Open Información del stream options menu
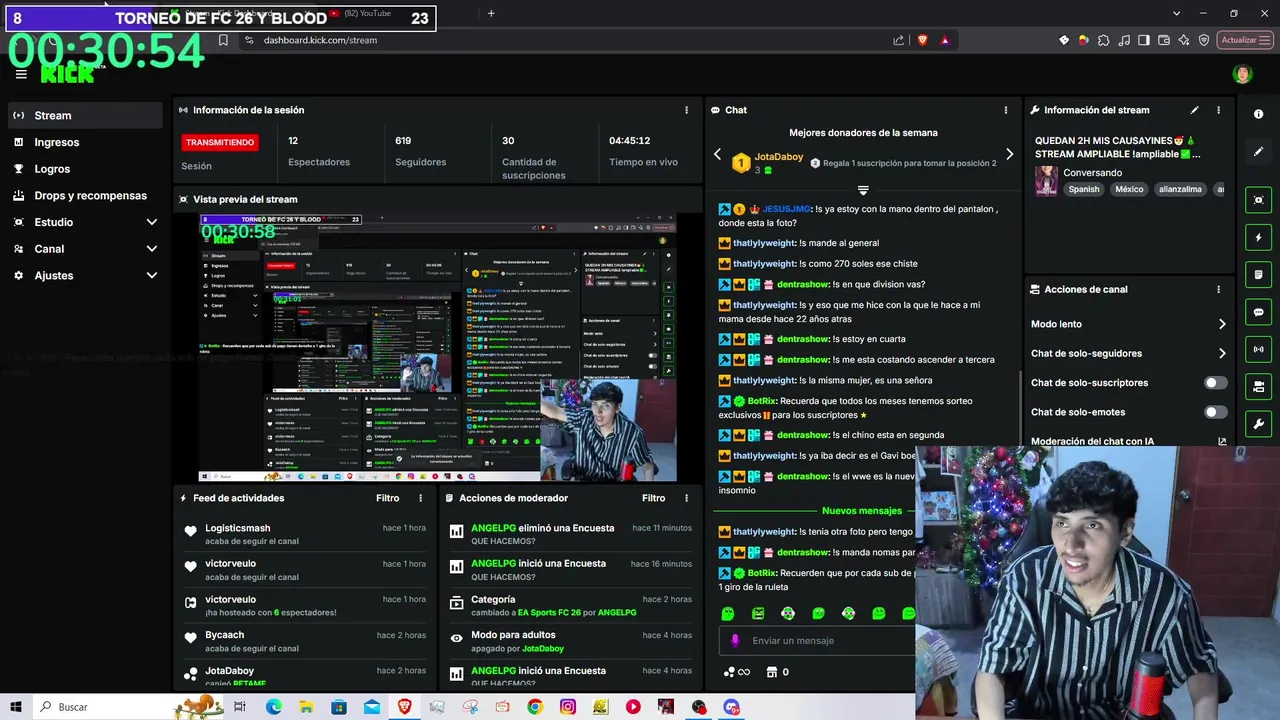The width and height of the screenshot is (1280, 720). pos(1218,110)
